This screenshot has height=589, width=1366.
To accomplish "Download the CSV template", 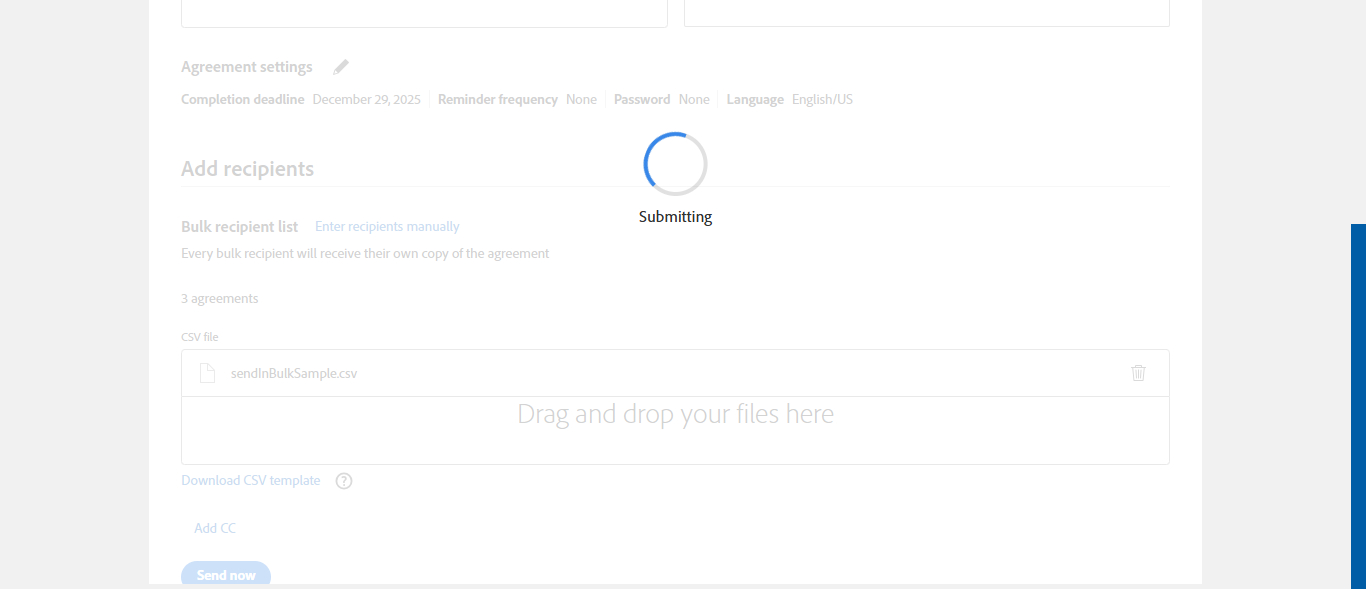I will click(251, 481).
